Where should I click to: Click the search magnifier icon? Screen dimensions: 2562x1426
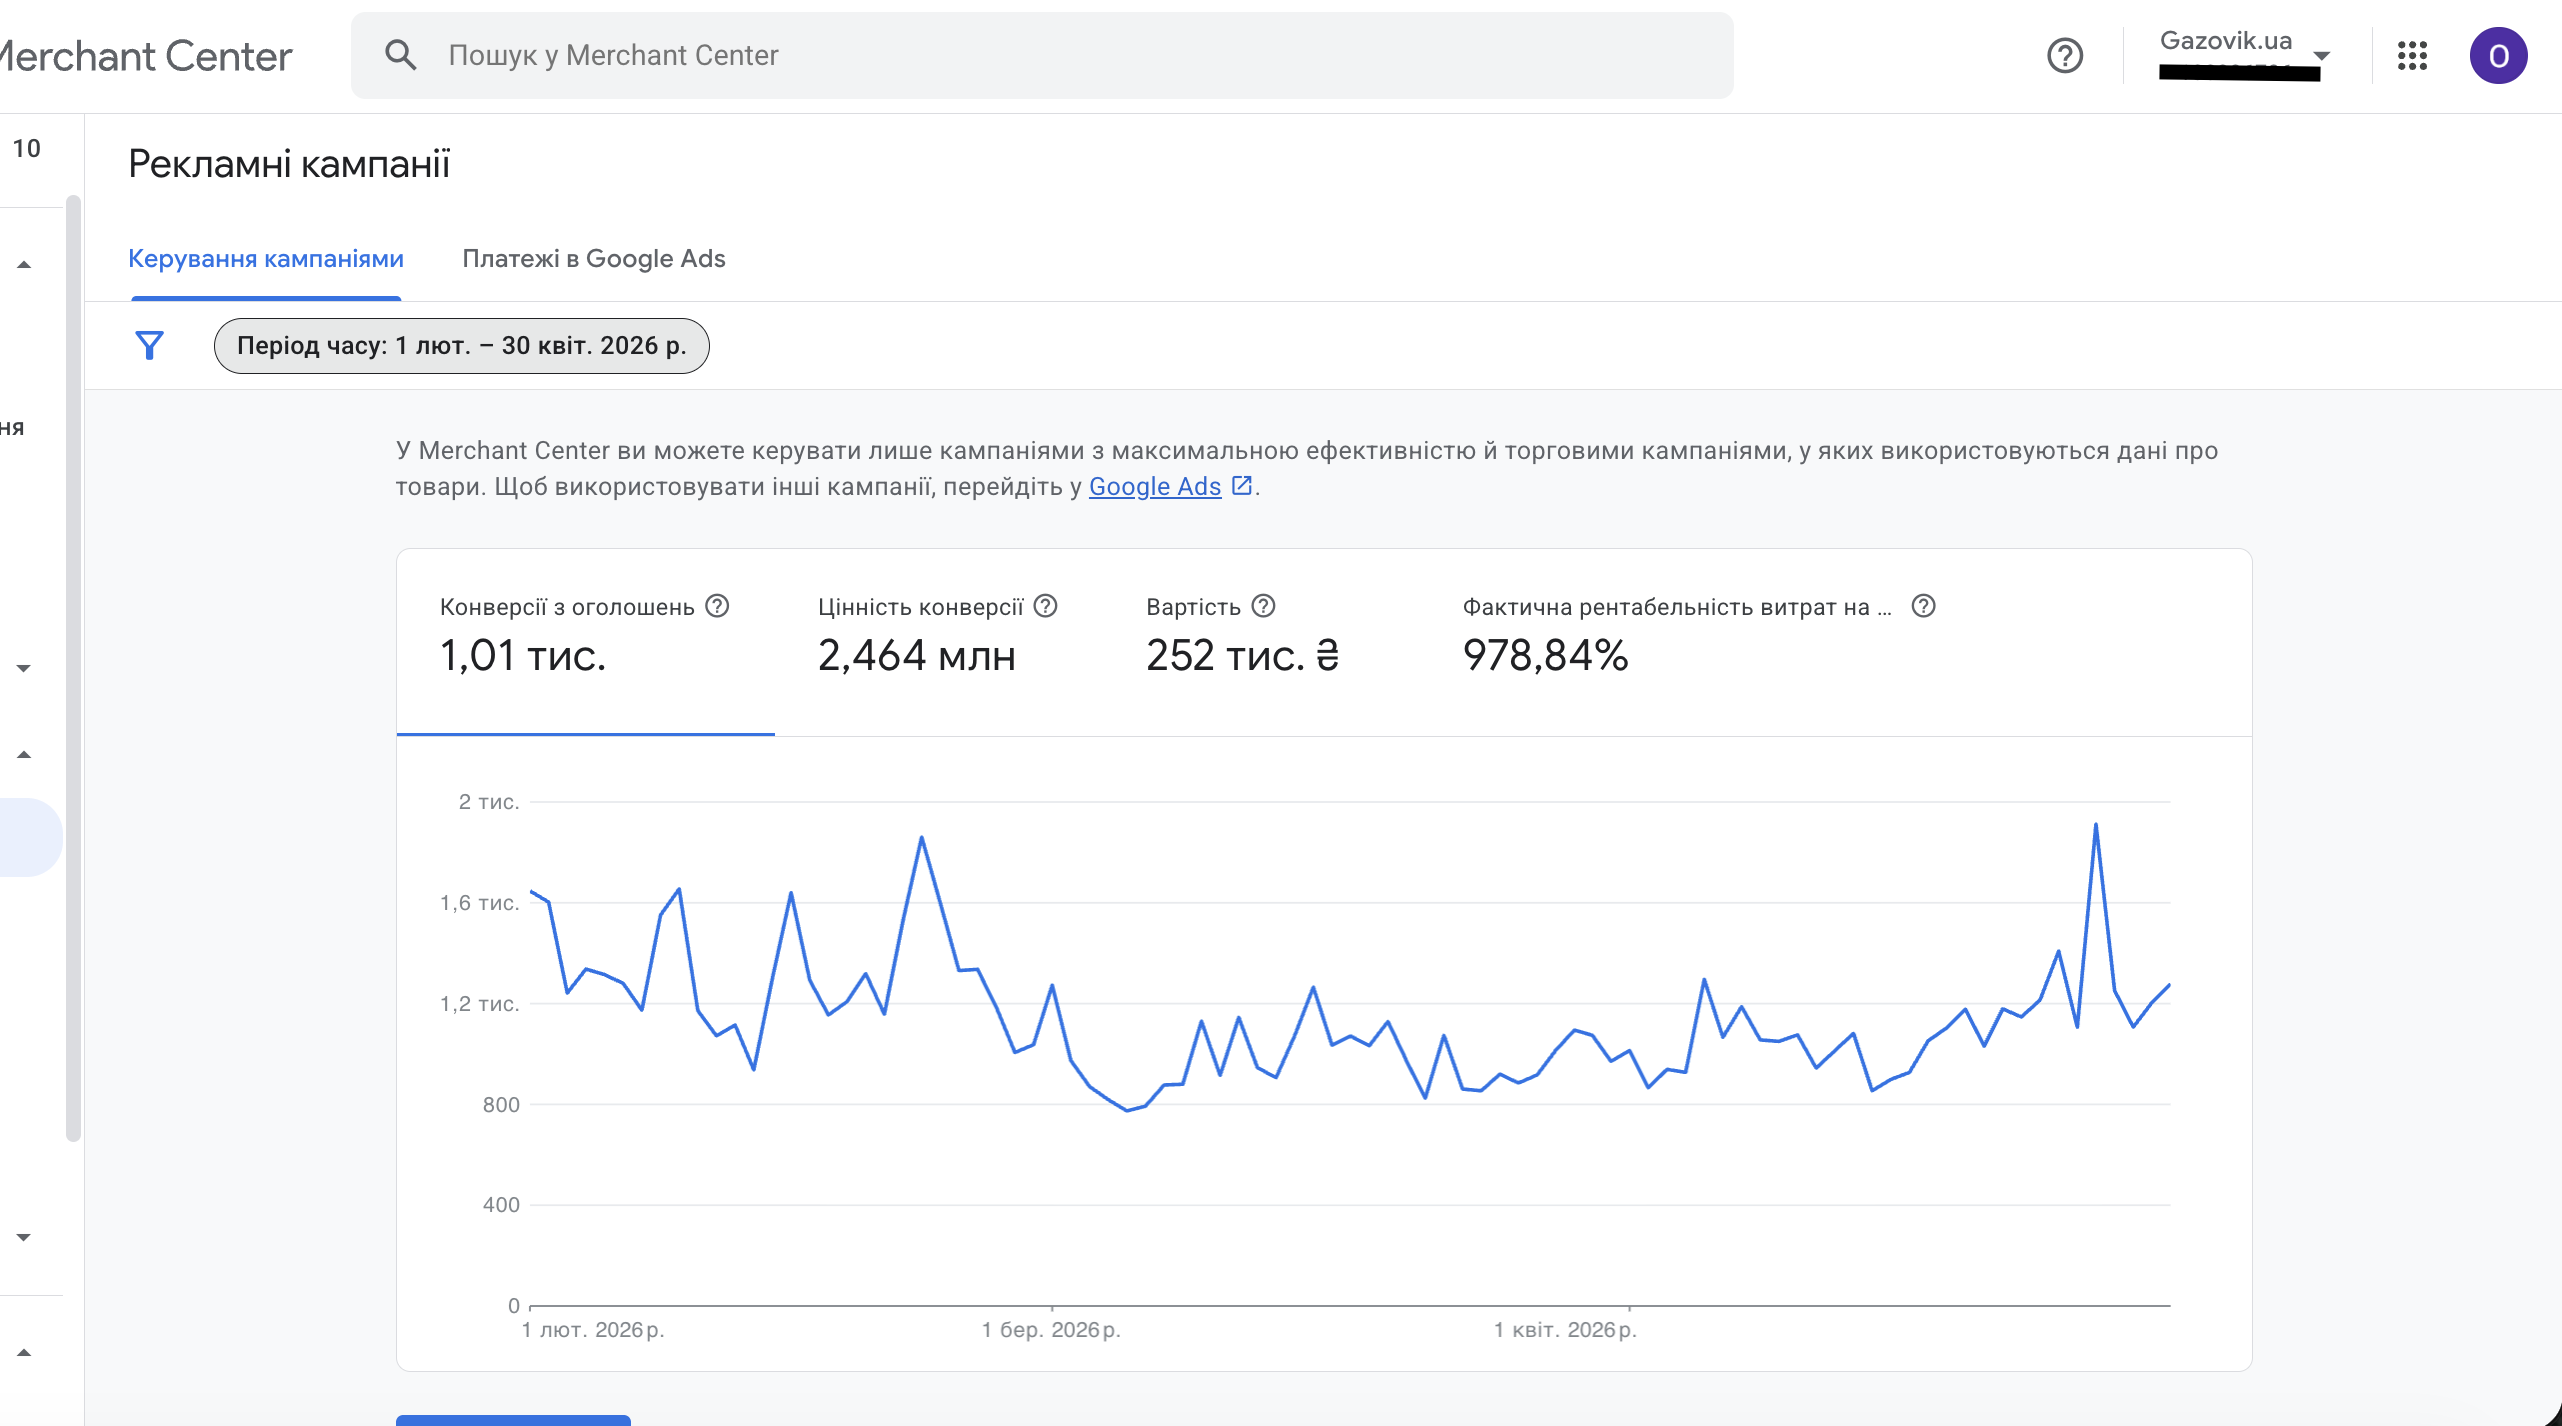[400, 55]
